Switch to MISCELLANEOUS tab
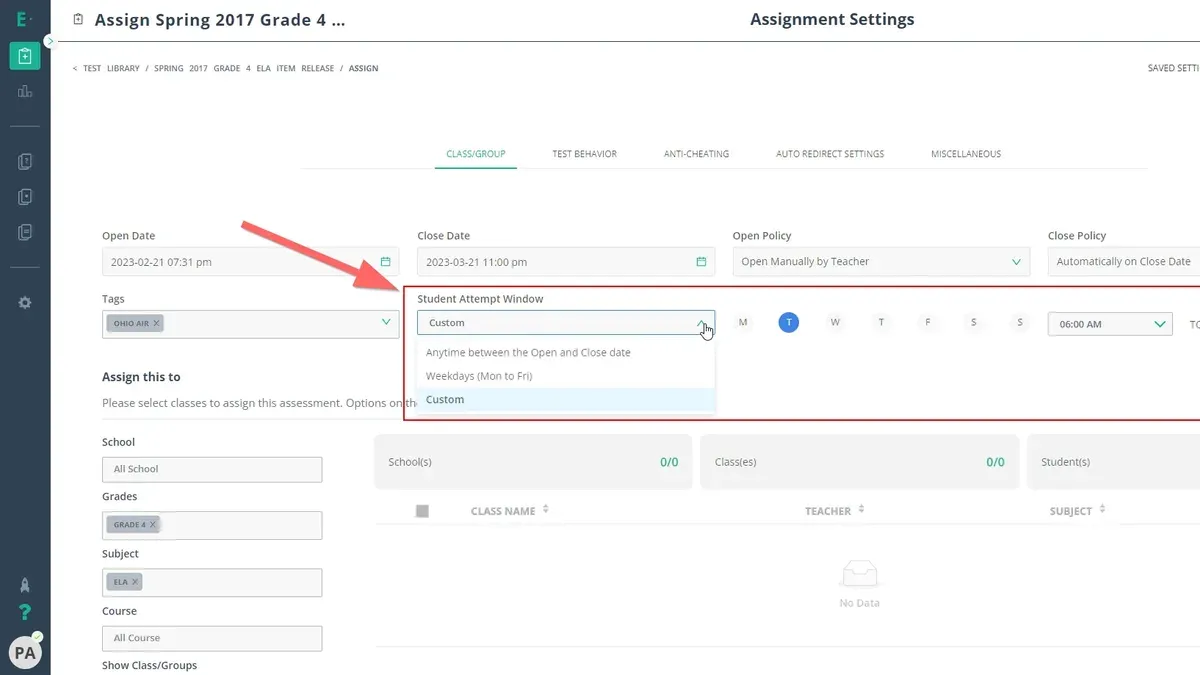Screen dimensions: 1200x675 point(966,154)
